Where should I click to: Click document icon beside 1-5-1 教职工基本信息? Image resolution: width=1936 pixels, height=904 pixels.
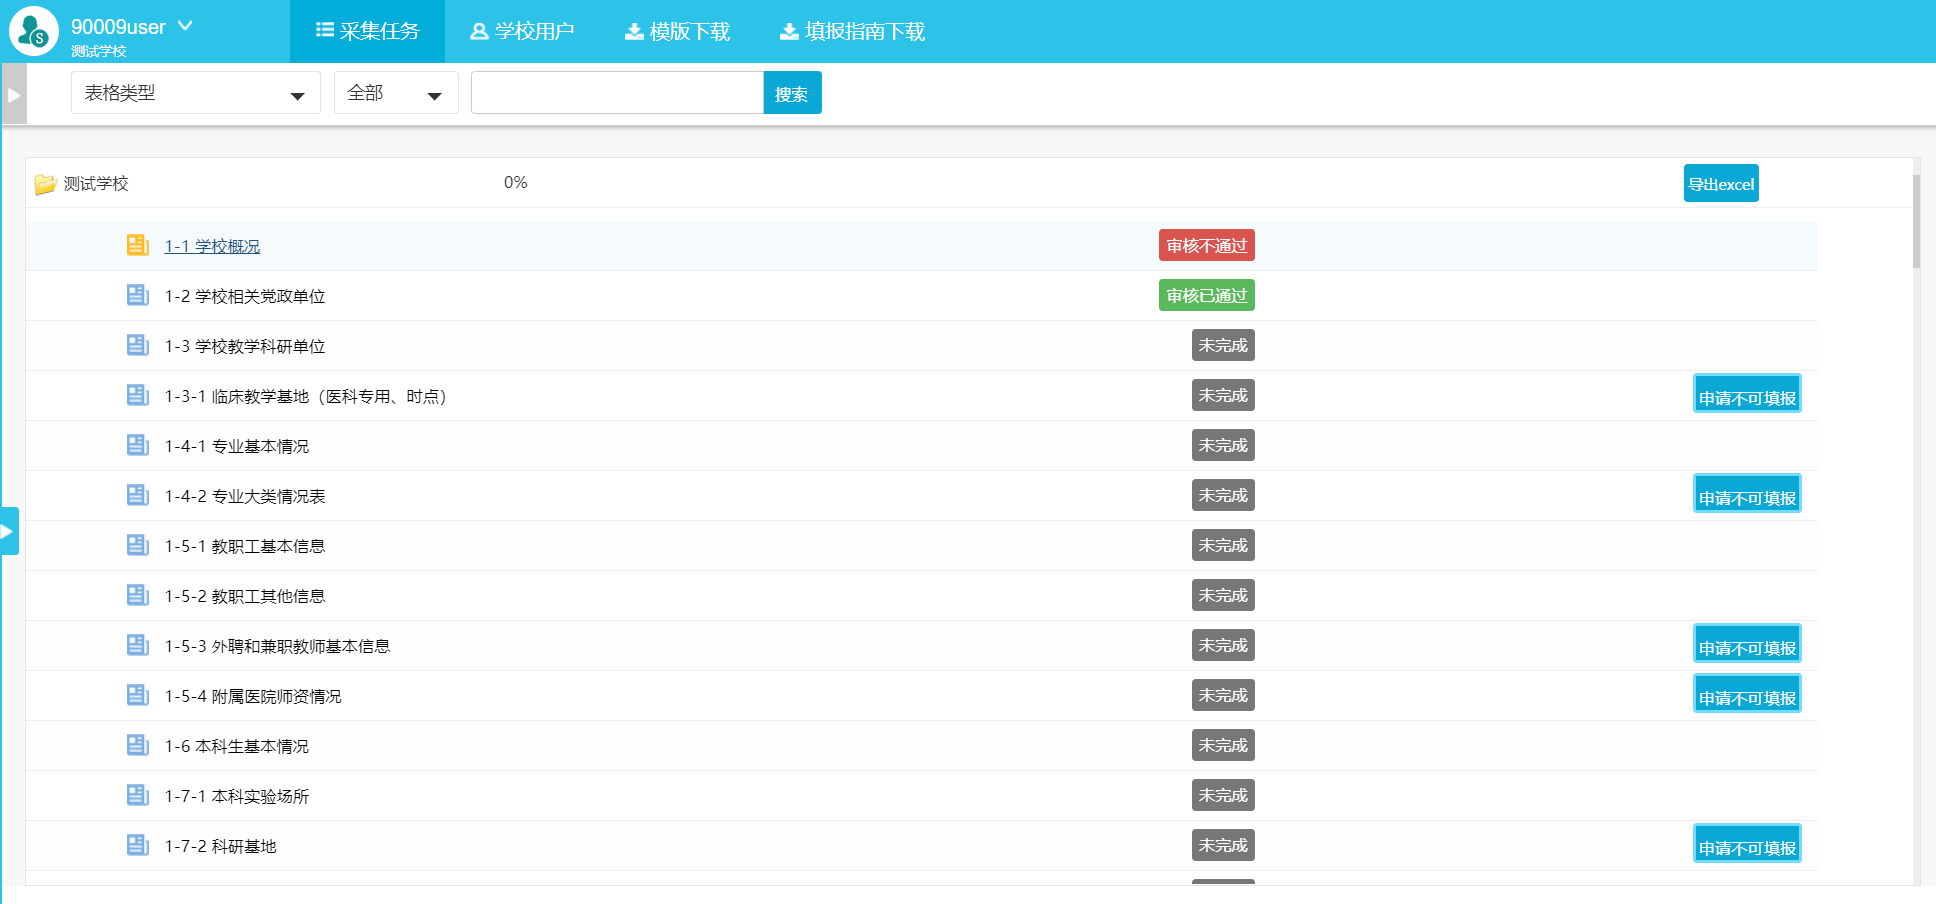(x=138, y=545)
